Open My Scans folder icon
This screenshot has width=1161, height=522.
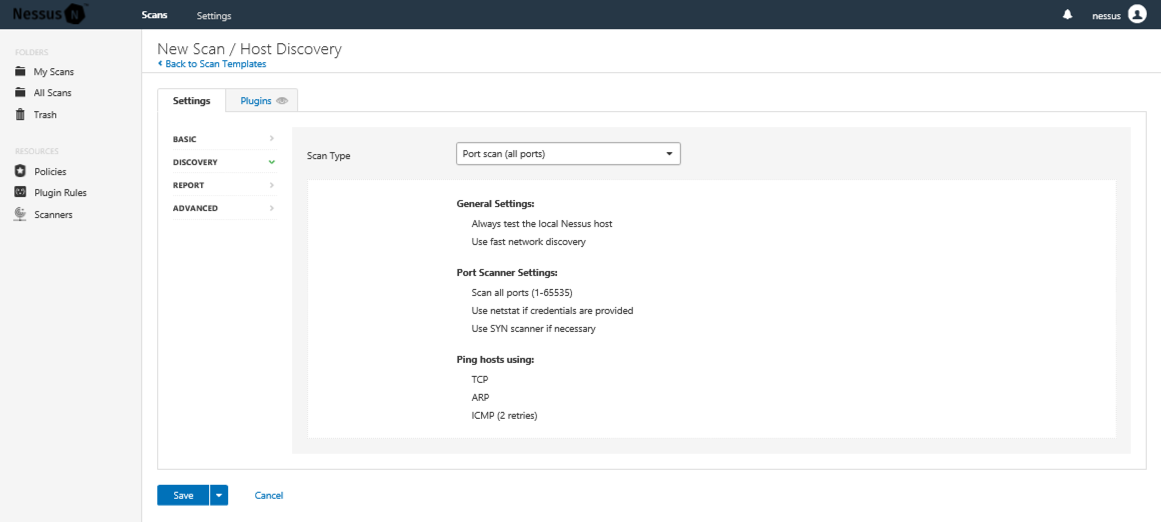[x=20, y=72]
